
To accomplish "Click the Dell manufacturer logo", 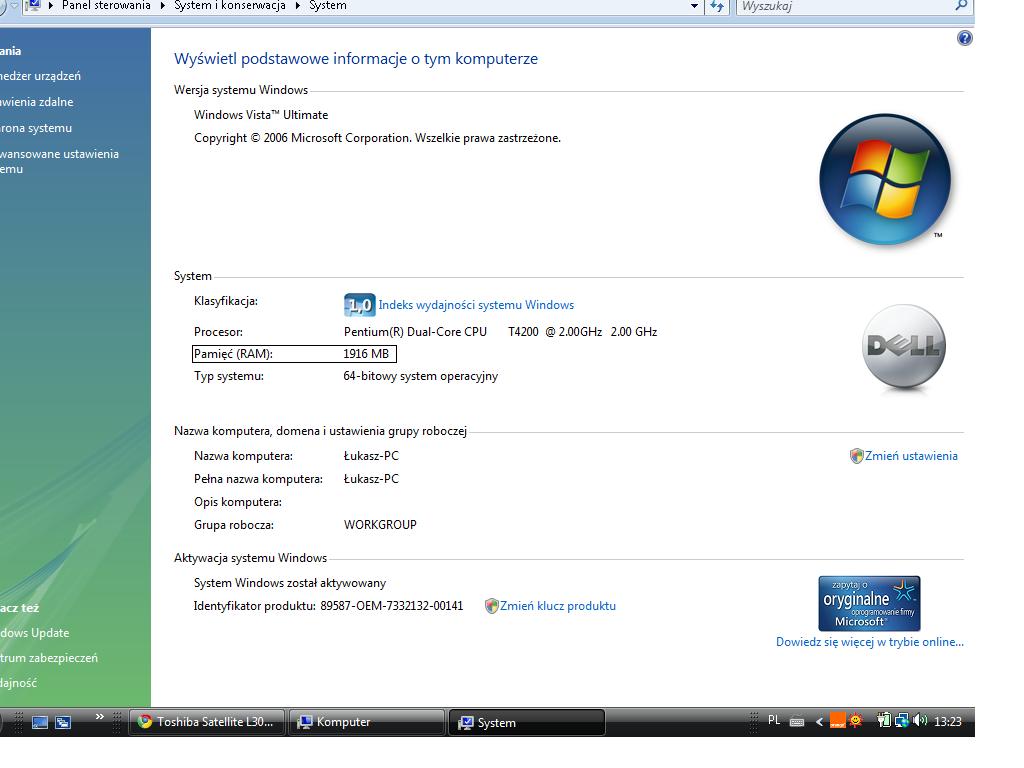I will click(904, 348).
